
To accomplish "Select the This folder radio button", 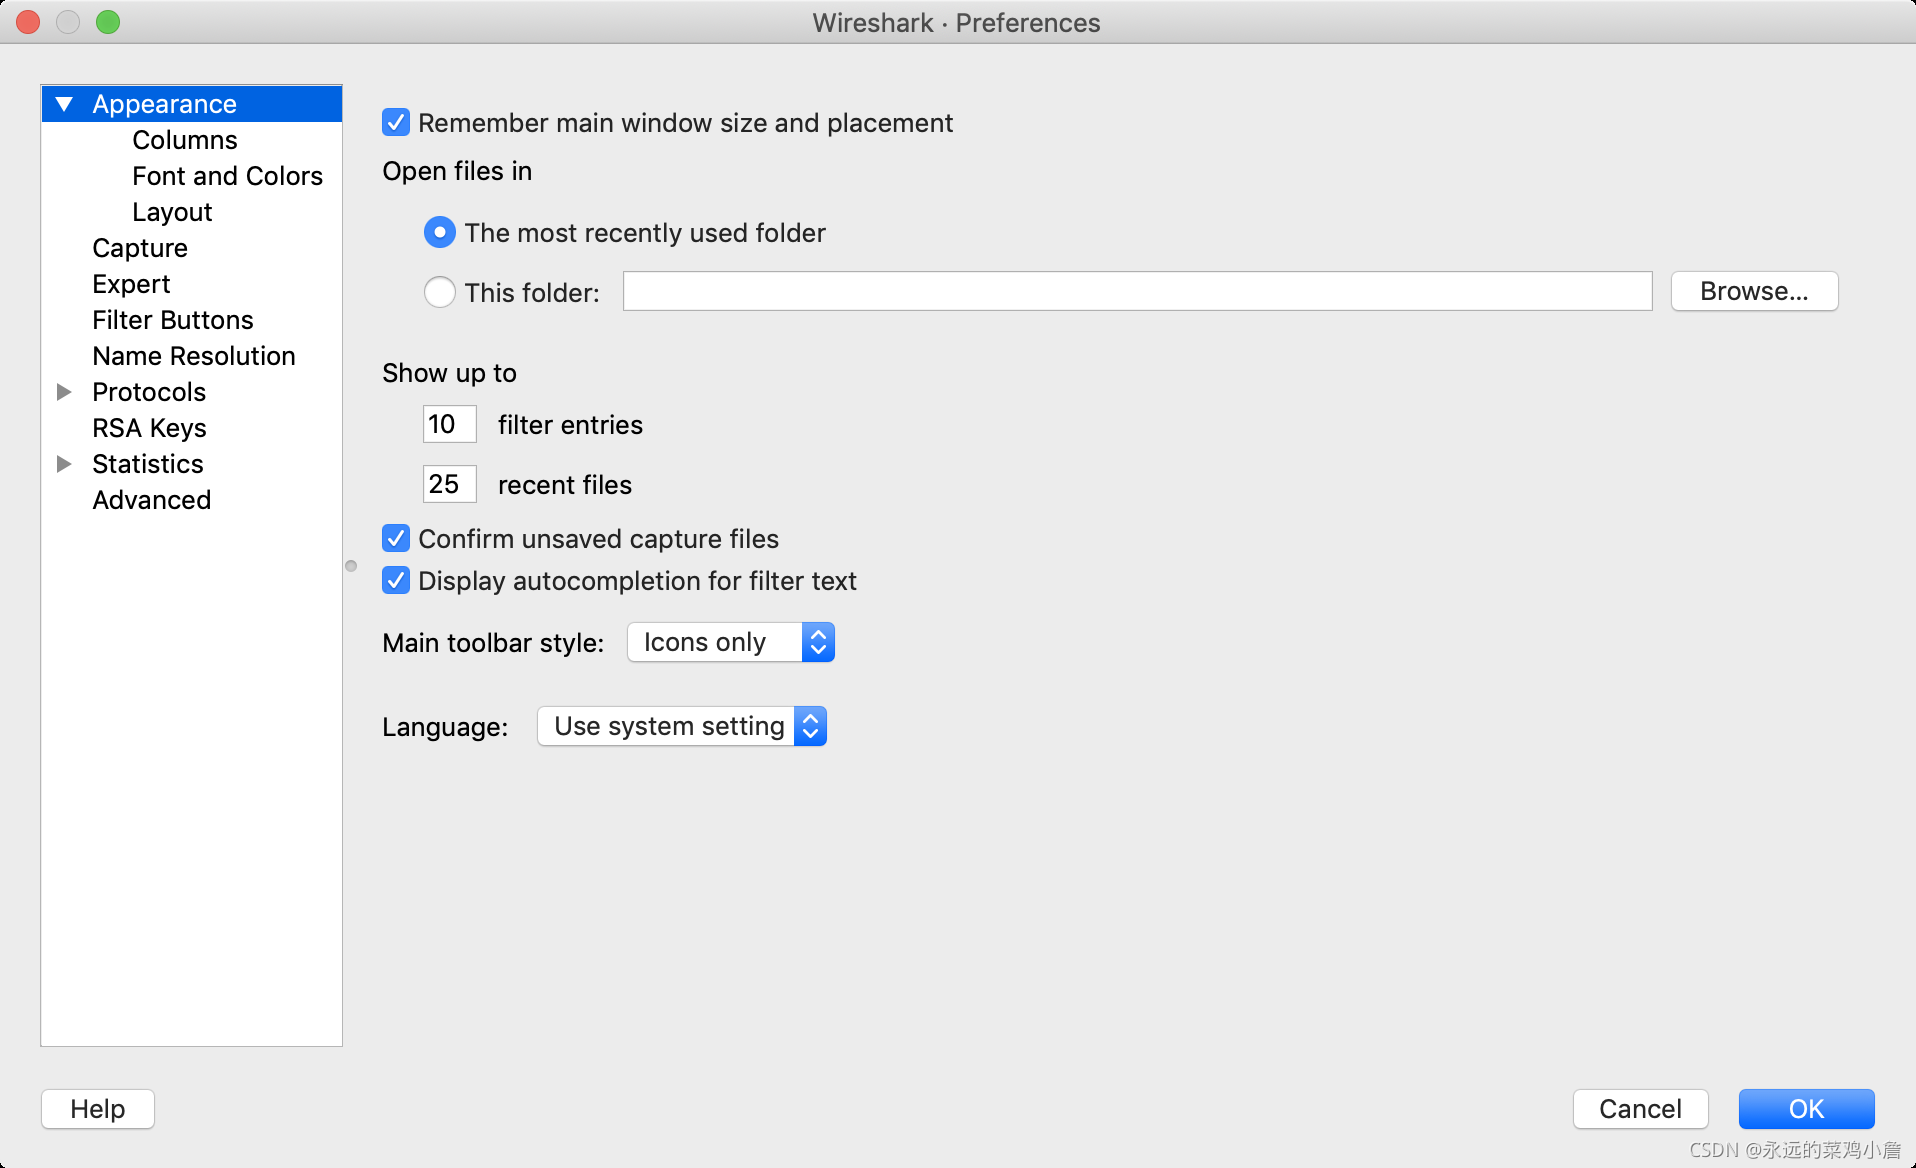I will click(440, 292).
